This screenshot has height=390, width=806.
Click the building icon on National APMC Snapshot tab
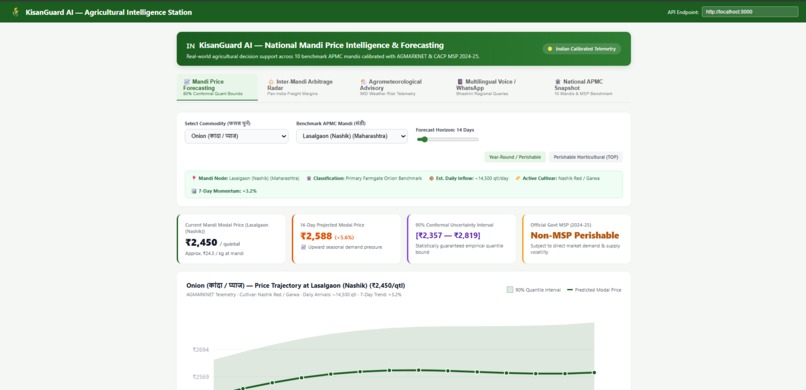tap(558, 82)
